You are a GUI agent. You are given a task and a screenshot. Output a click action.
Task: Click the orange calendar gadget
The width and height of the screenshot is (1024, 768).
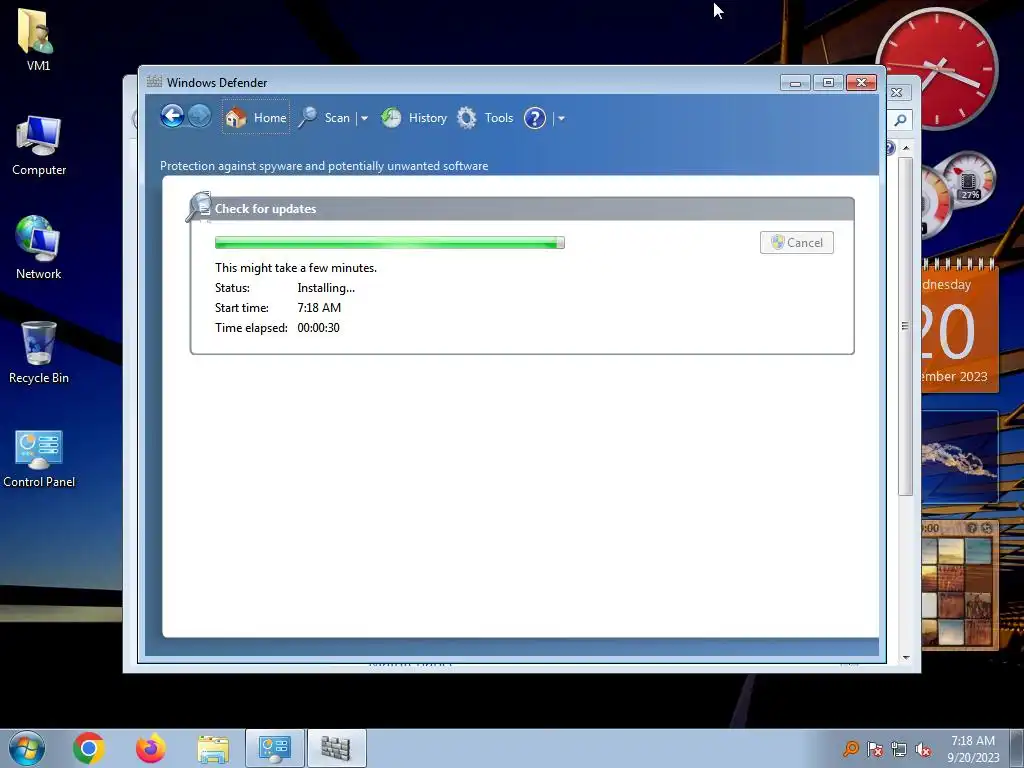(x=959, y=325)
